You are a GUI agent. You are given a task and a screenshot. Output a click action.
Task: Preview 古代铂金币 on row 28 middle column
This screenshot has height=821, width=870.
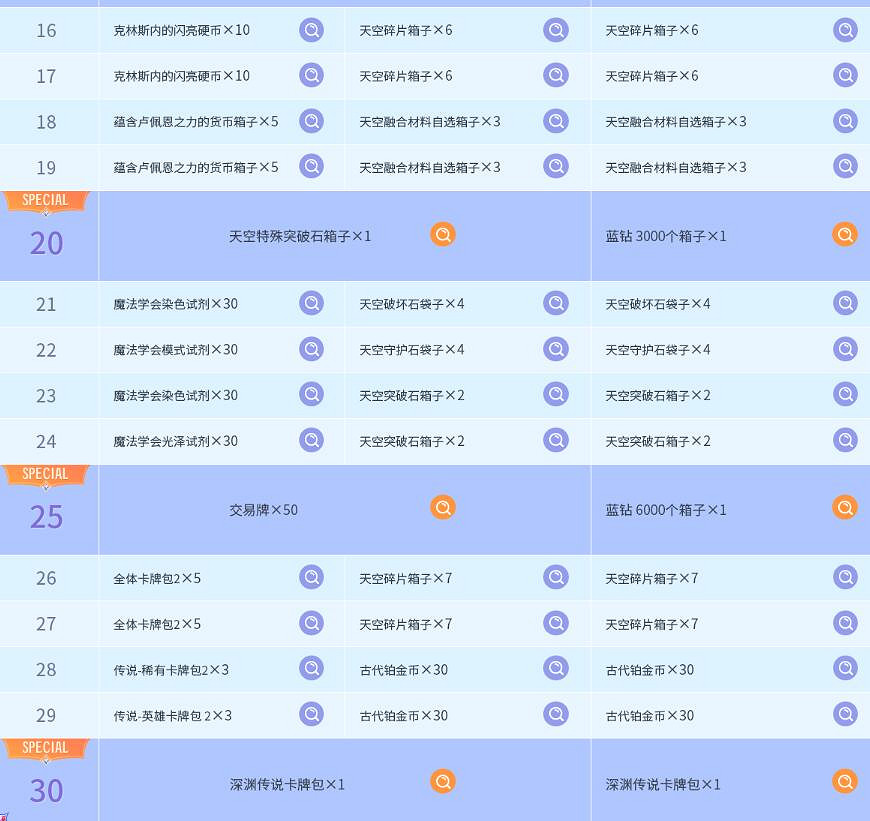tap(556, 669)
